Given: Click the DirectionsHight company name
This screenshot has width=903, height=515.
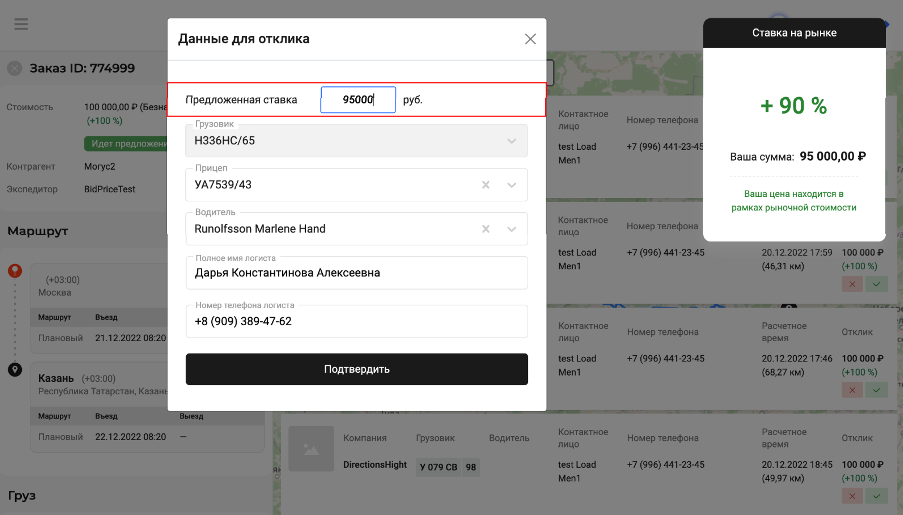Looking at the screenshot, I should [x=375, y=465].
